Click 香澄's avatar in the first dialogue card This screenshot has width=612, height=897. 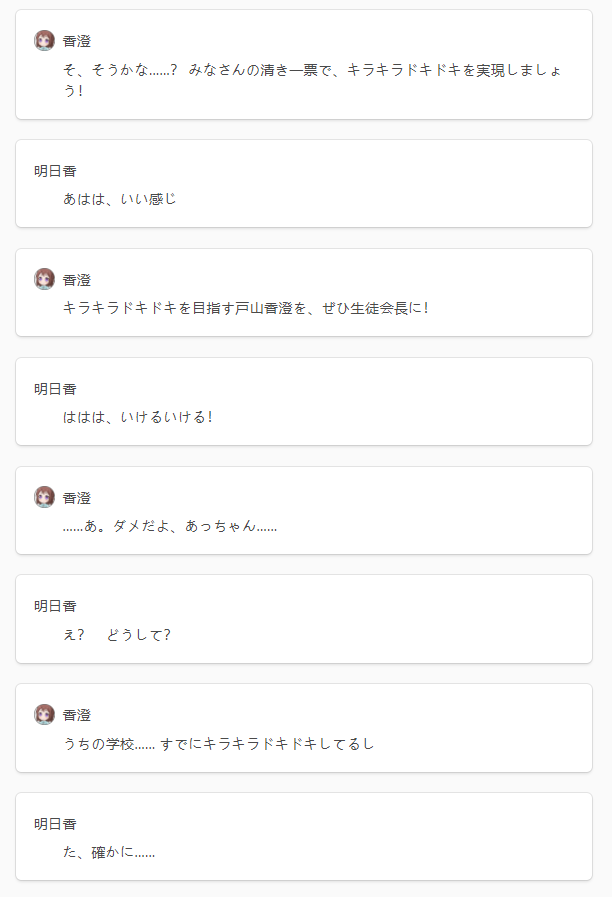45,41
